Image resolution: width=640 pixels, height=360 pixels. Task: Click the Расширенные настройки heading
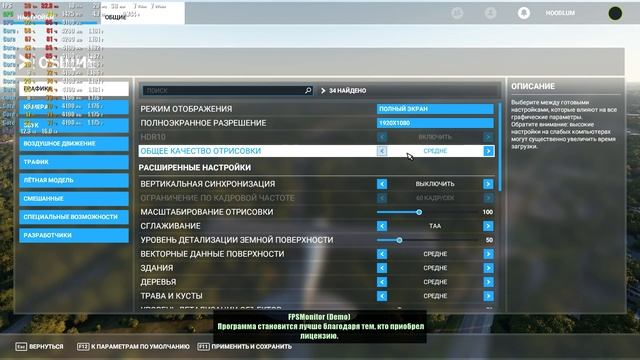click(195, 168)
